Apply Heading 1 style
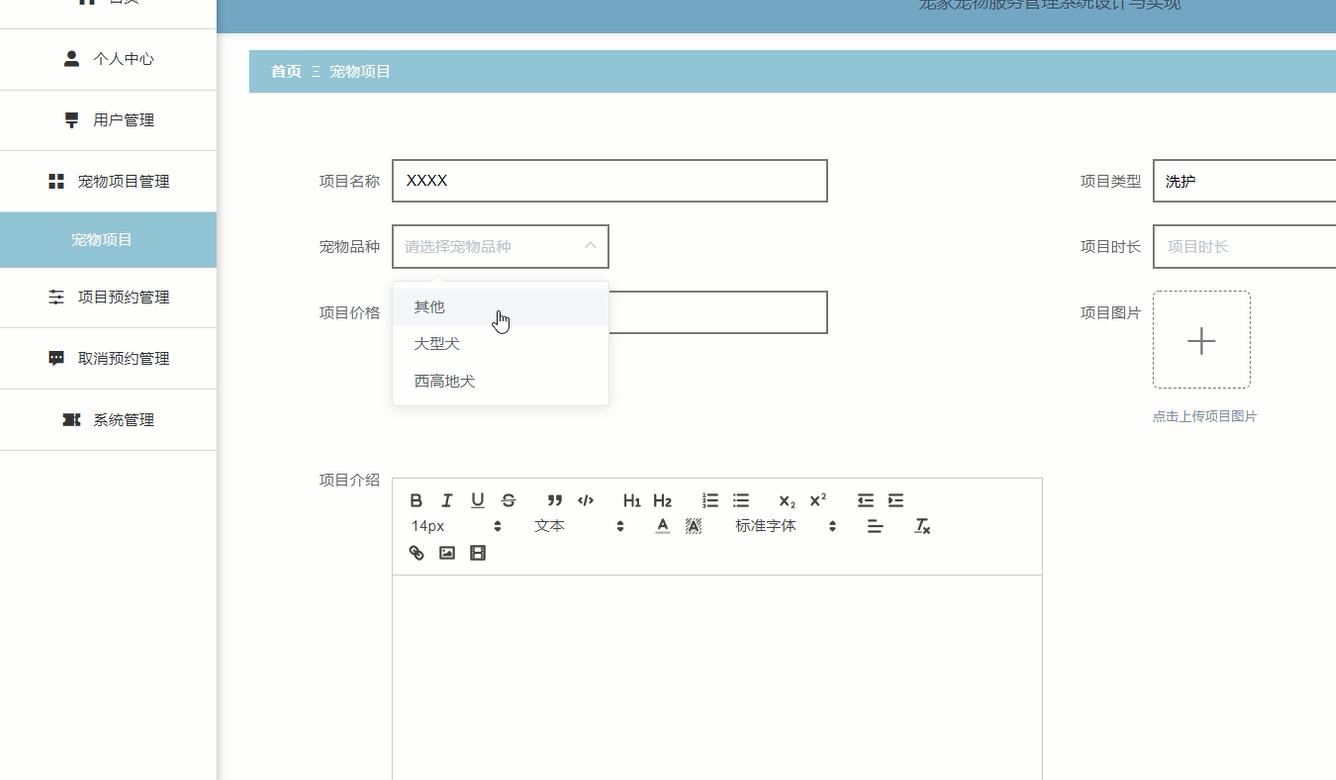The image size is (1336, 780). coord(631,500)
